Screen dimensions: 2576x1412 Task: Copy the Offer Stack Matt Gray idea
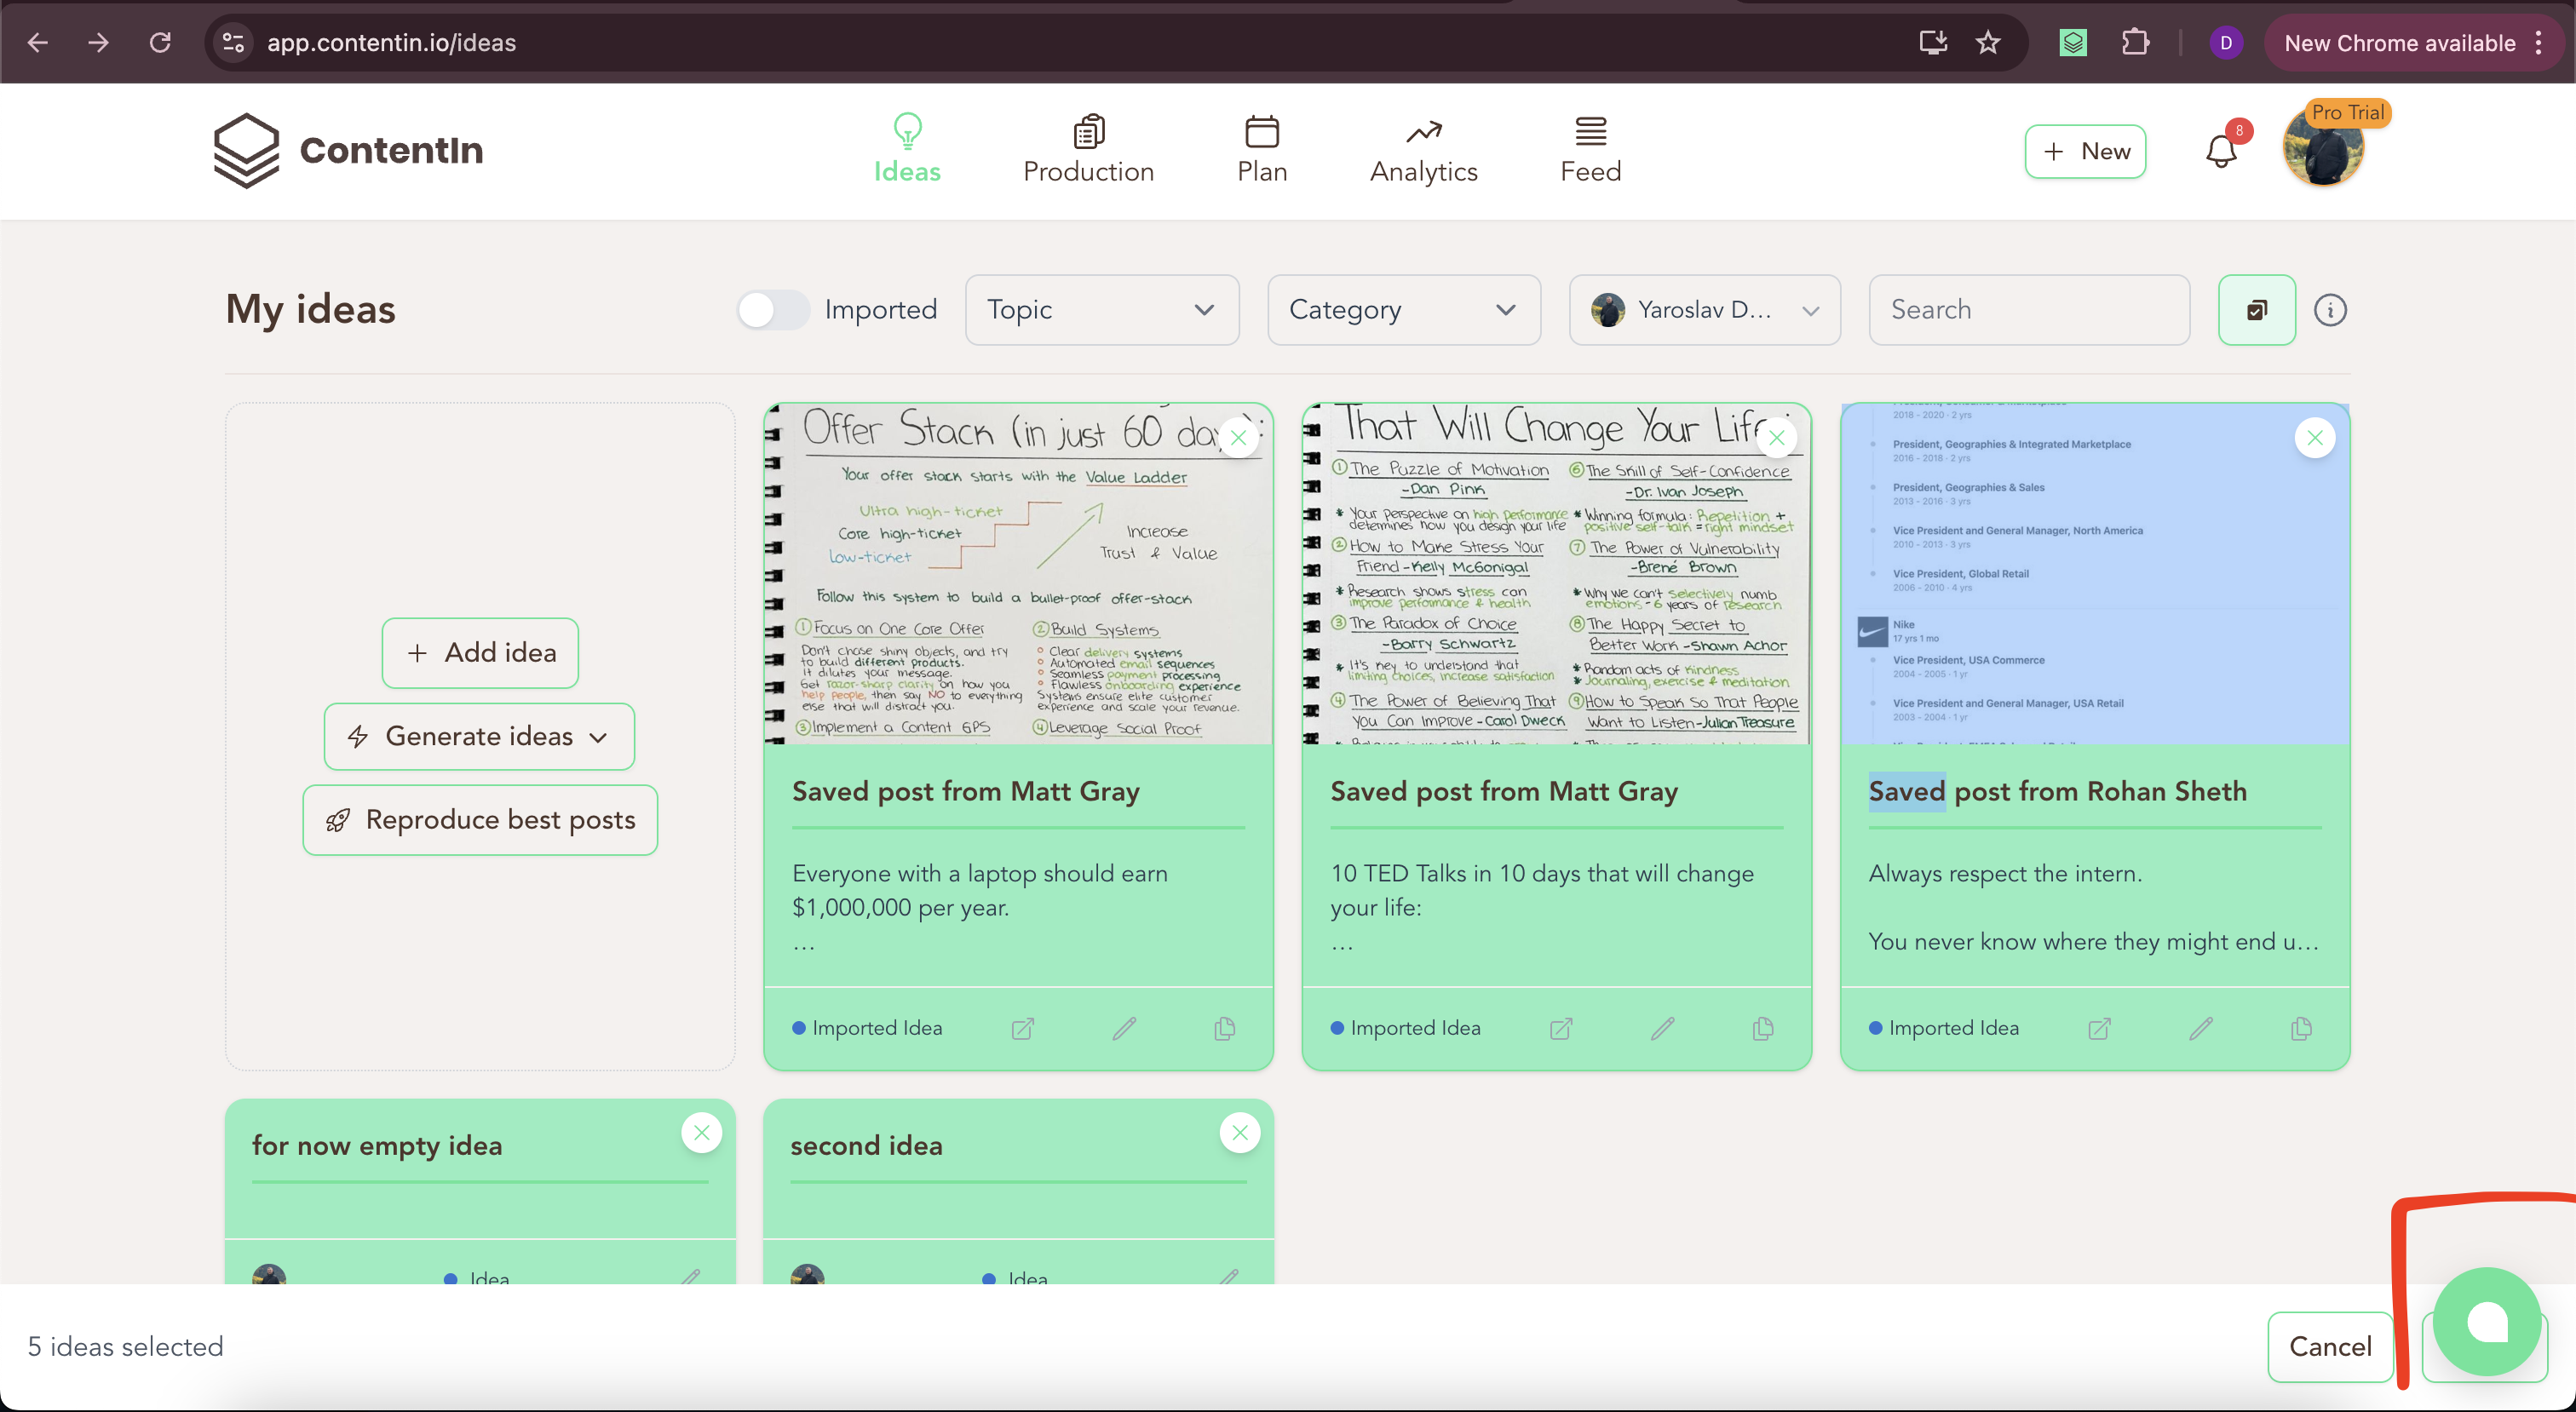click(1224, 1028)
